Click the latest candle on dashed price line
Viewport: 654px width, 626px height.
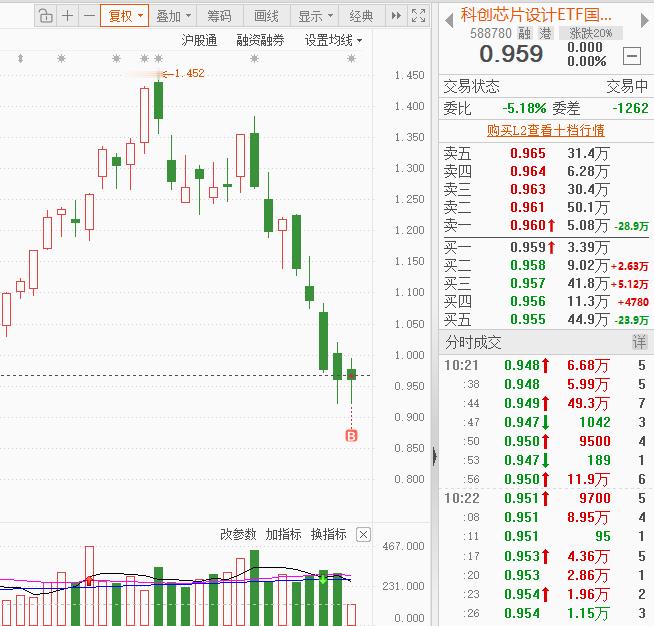[x=352, y=374]
